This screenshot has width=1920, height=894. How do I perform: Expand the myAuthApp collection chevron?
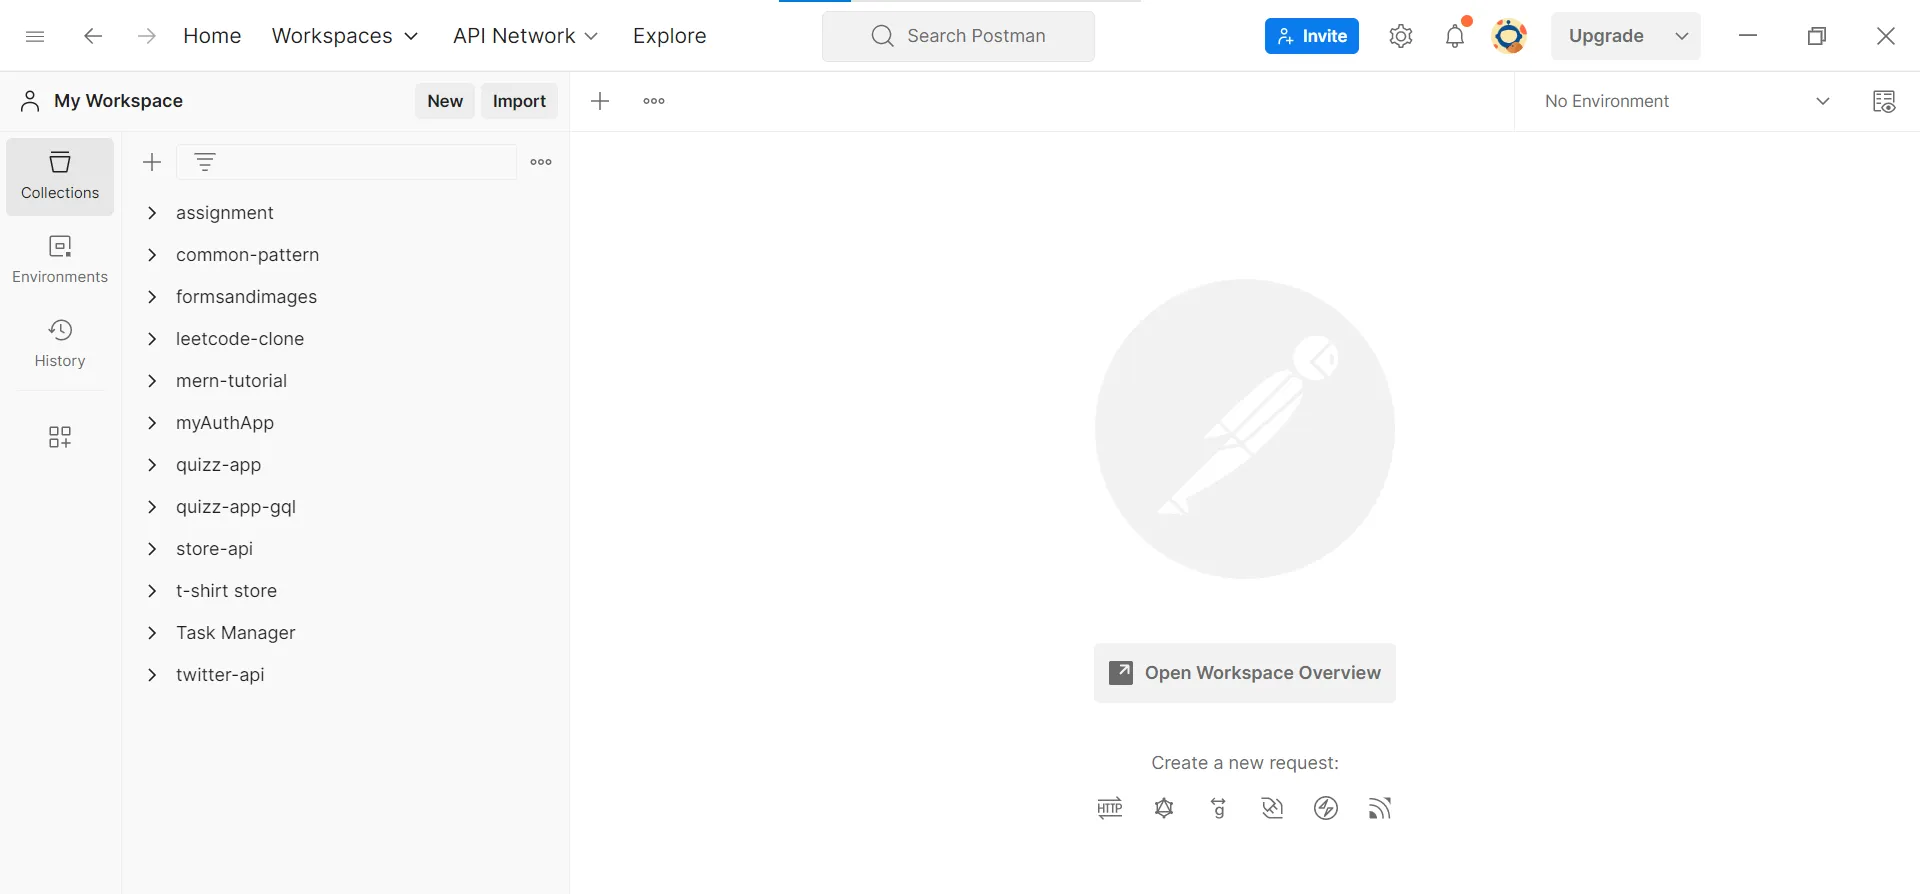point(152,423)
